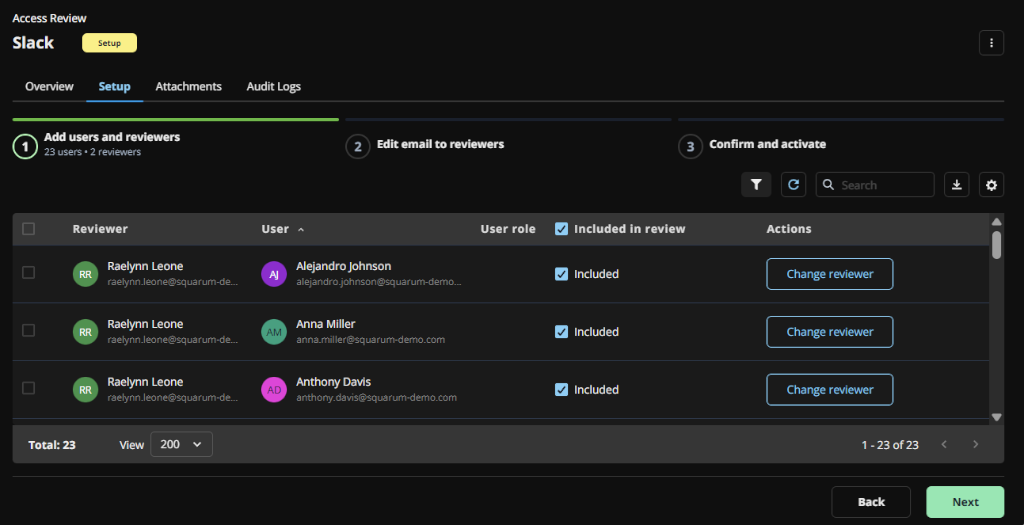This screenshot has height=525, width=1024.
Task: Click the search magnifier icon
Action: coord(828,185)
